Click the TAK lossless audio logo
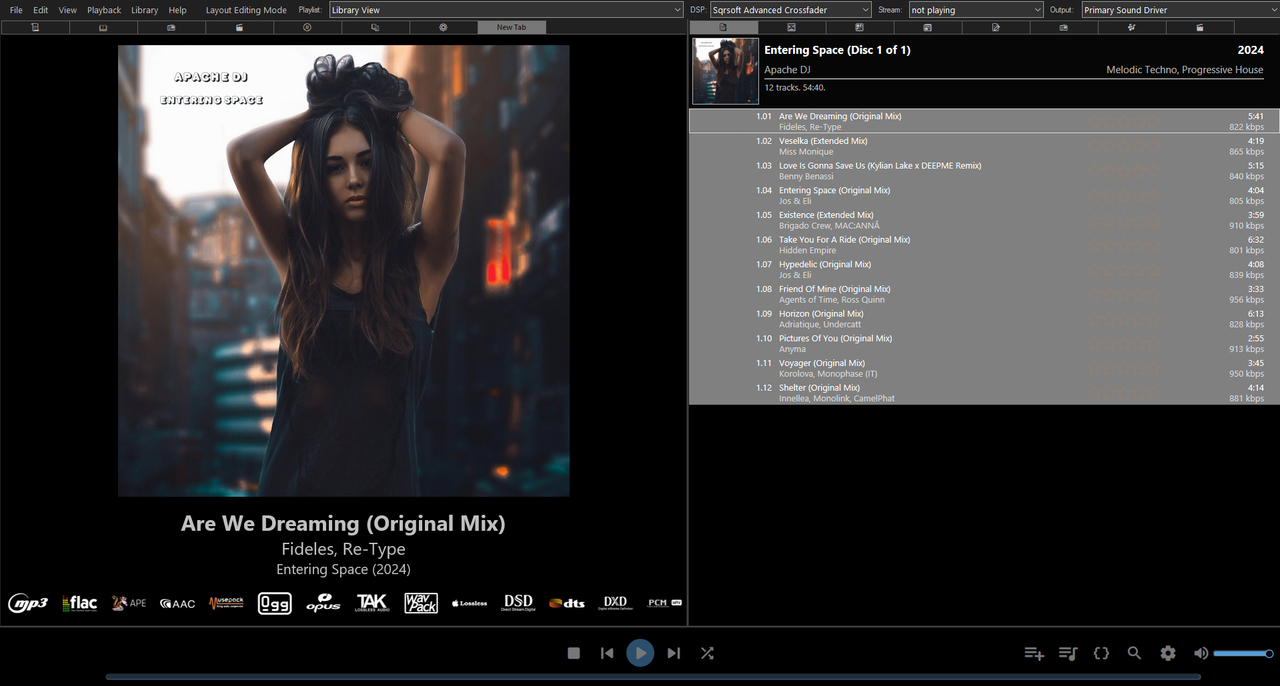The width and height of the screenshot is (1280, 686). pyautogui.click(x=372, y=603)
